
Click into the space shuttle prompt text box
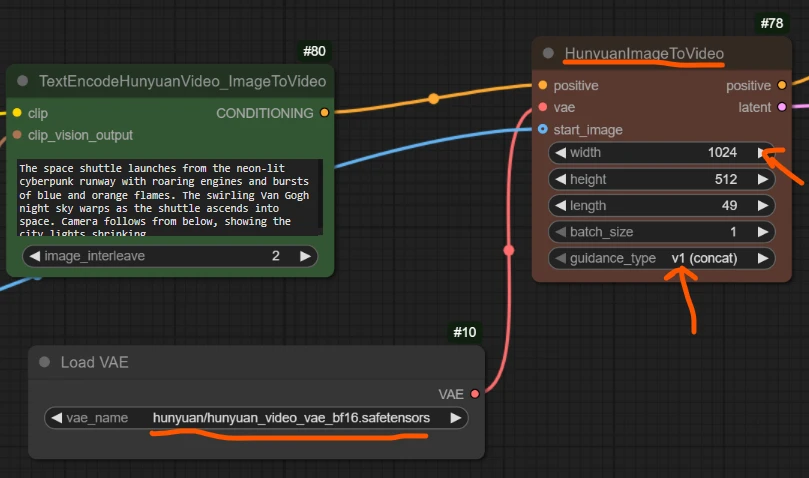pos(170,197)
